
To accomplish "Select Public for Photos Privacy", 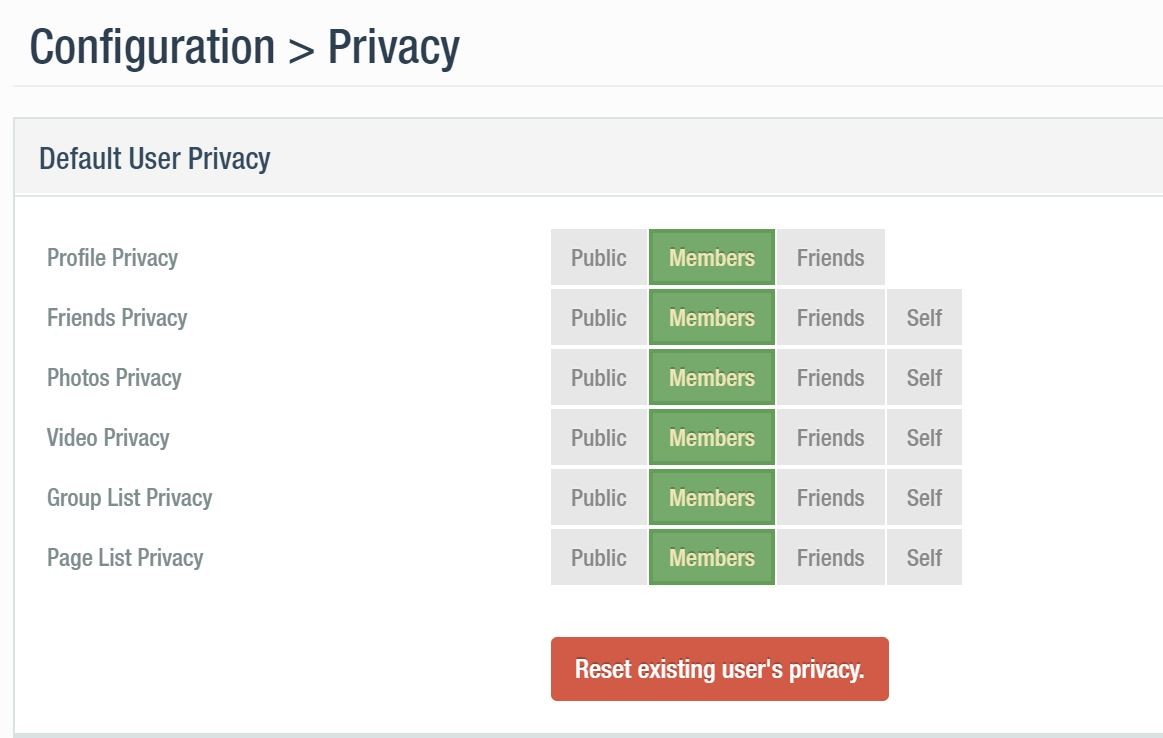I will pos(598,378).
